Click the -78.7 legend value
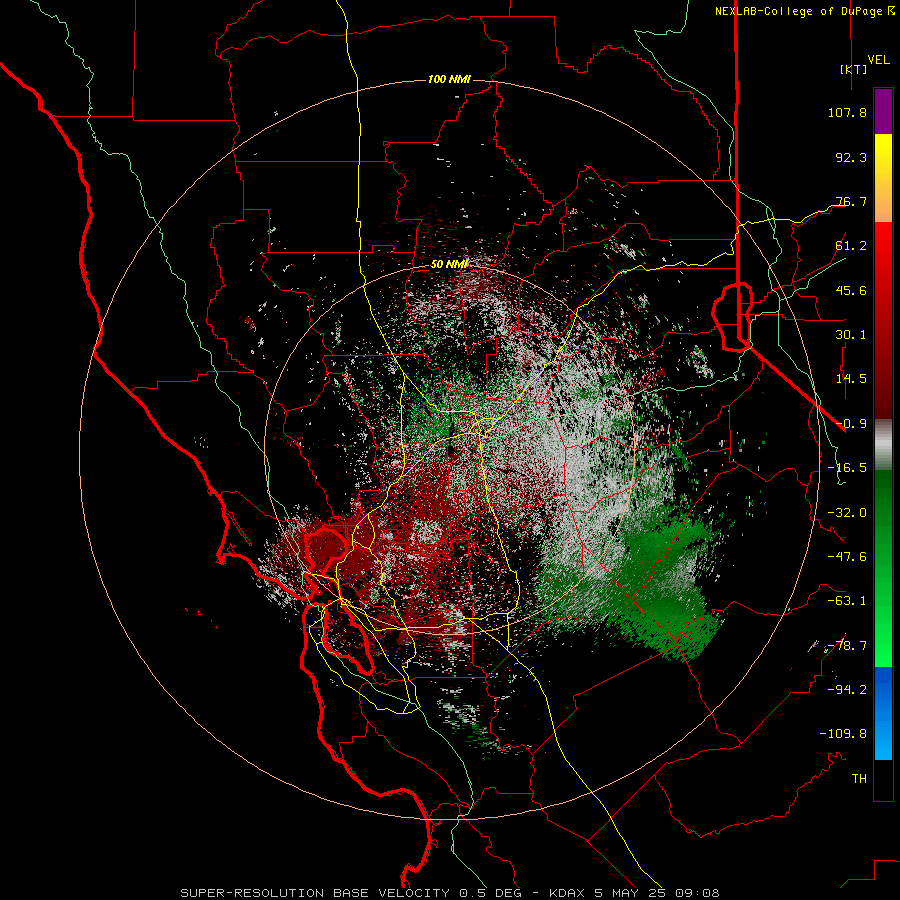 tap(847, 646)
